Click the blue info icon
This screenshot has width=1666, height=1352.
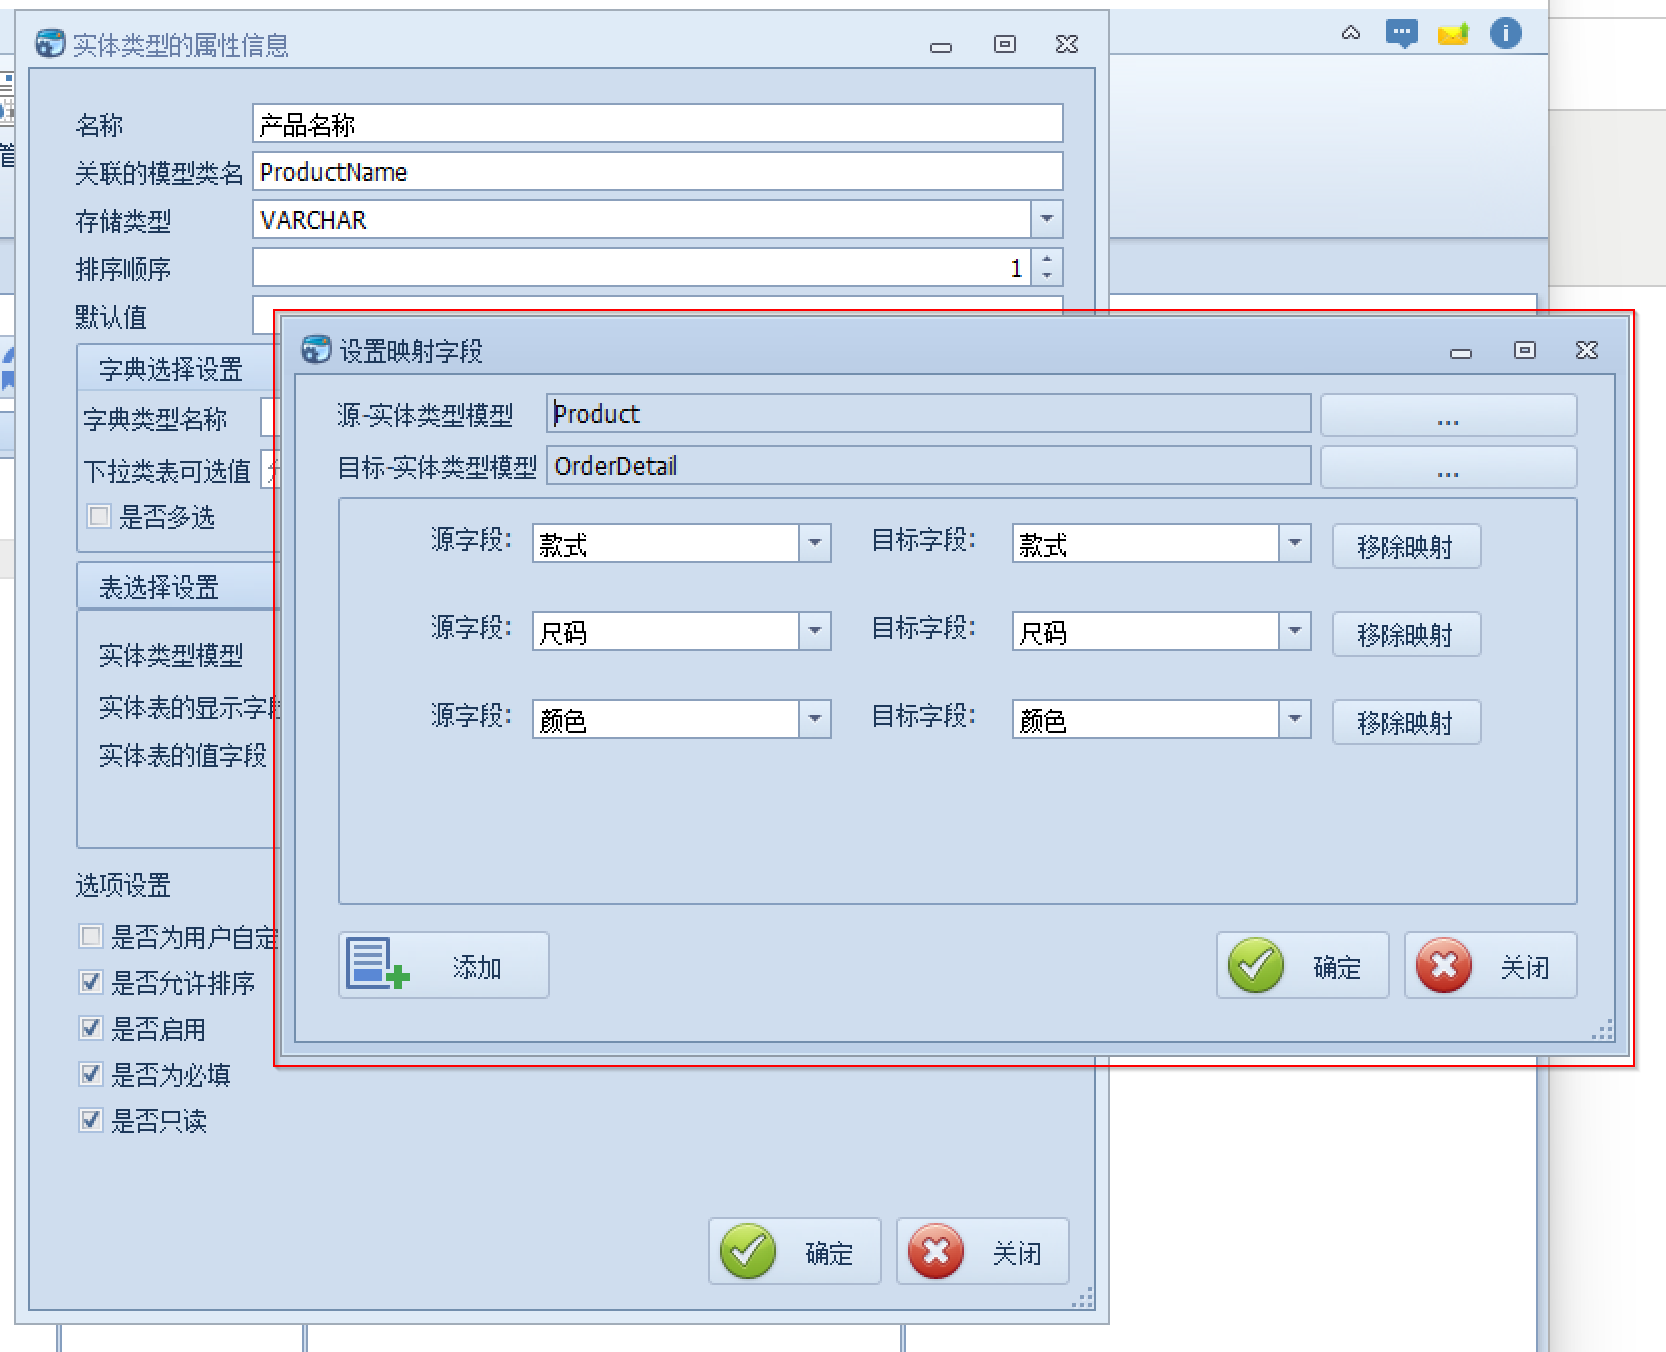coord(1505,33)
